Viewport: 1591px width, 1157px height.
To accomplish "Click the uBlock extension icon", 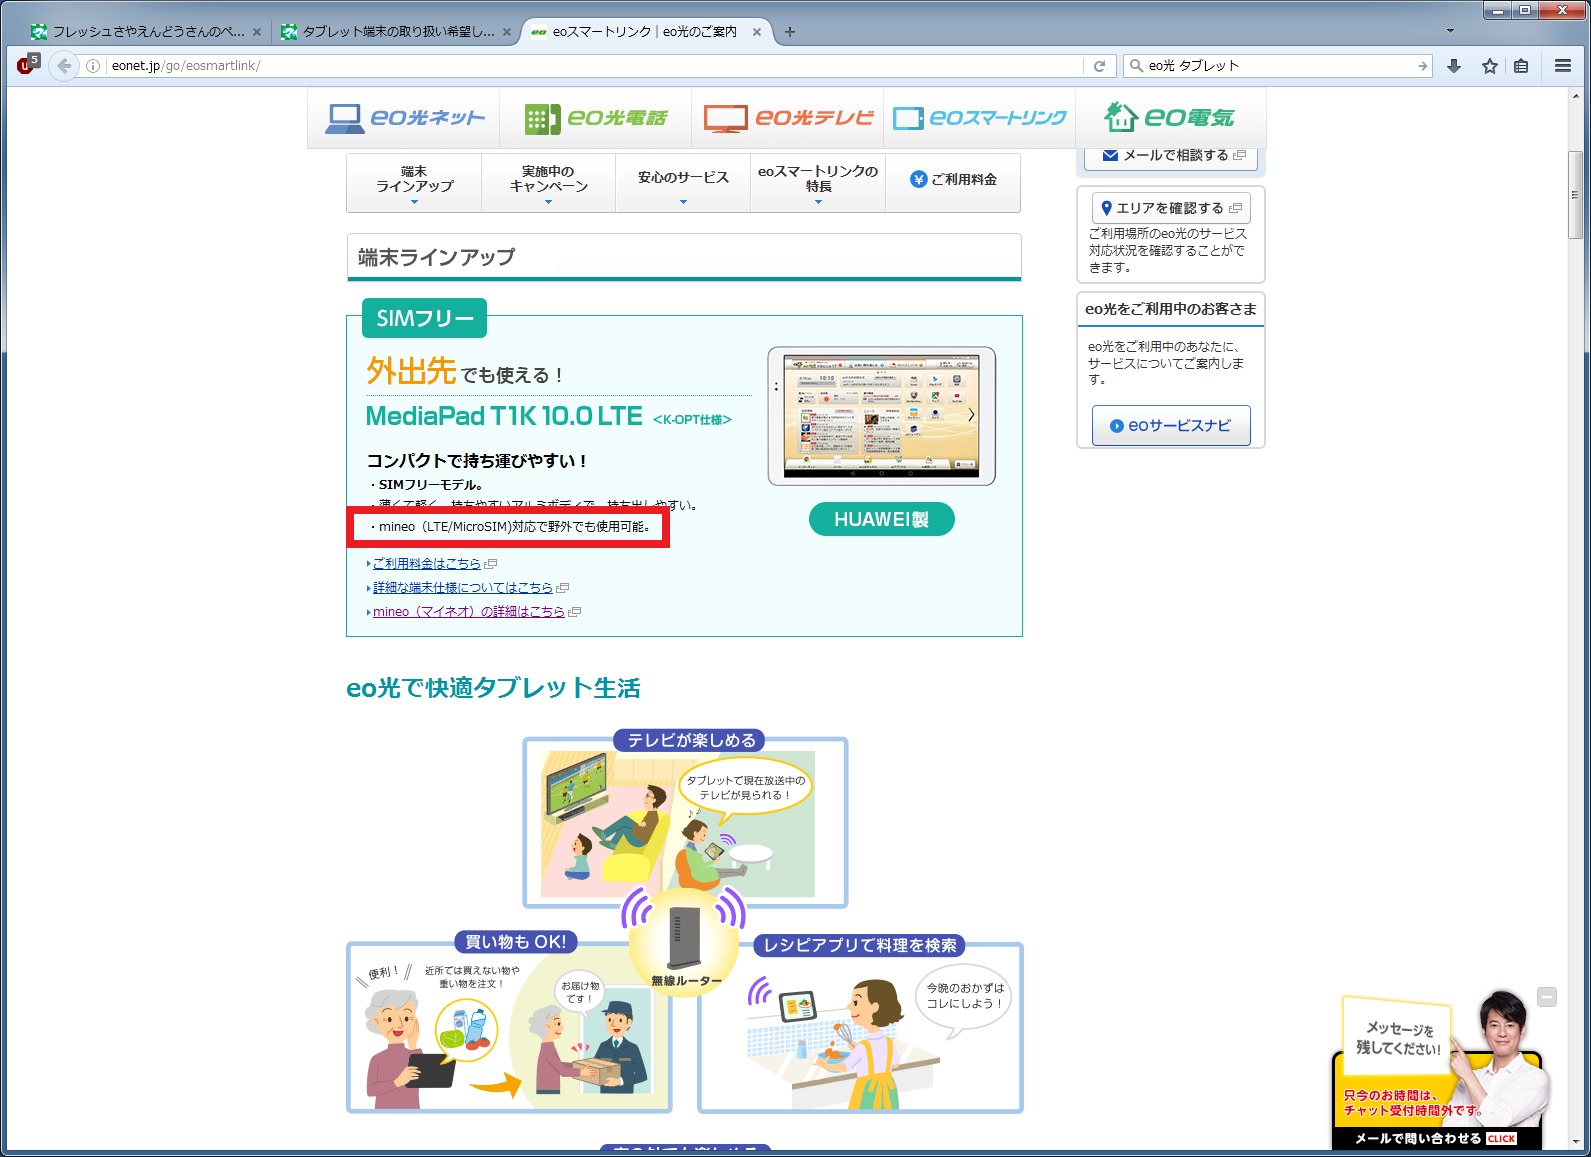I will coord(27,66).
